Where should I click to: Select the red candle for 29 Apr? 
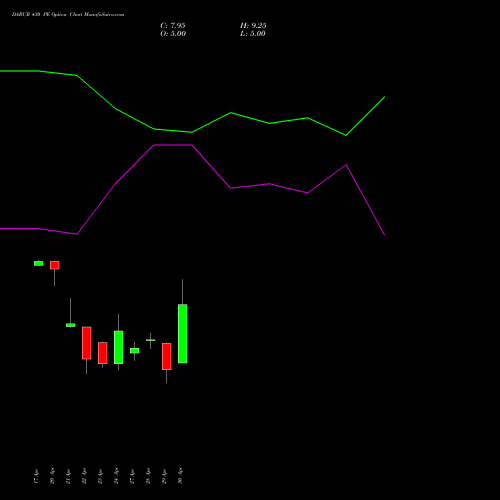[167, 356]
